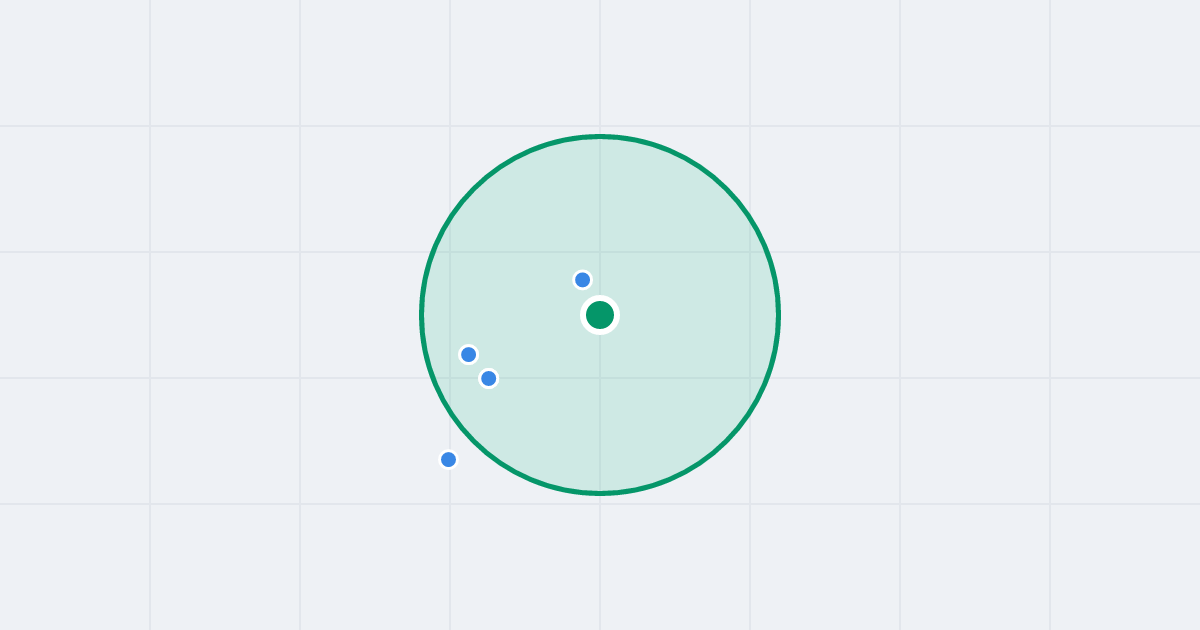Pick the lower of the two adjacent blue points
Image resolution: width=1200 pixels, height=630 pixels.
pyautogui.click(x=489, y=378)
